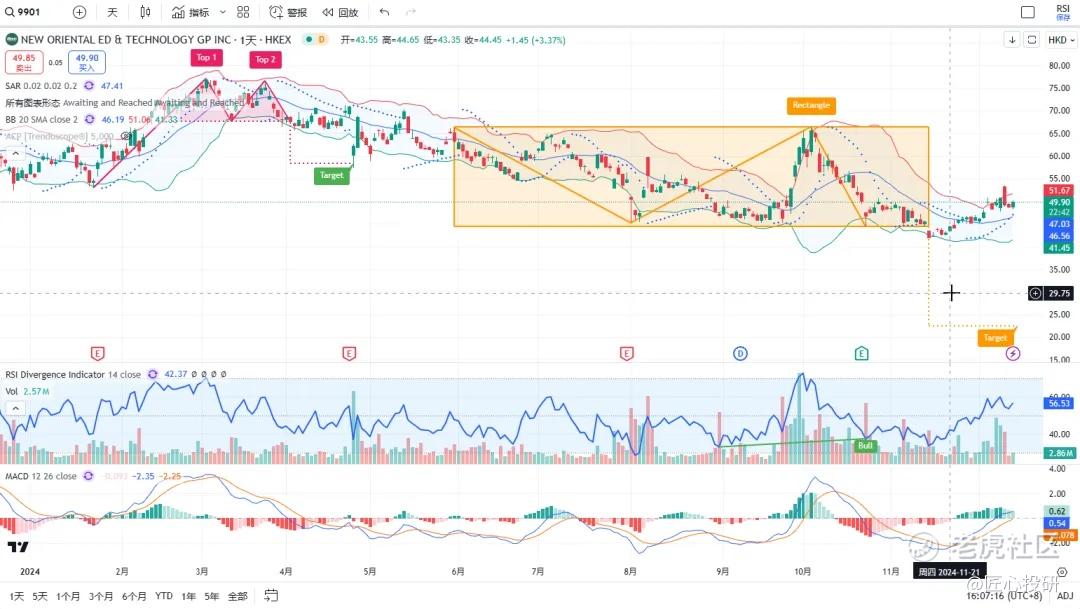This screenshot has height=609, width=1080.
Task: Click MACD indicator refresh icon
Action: (88, 476)
